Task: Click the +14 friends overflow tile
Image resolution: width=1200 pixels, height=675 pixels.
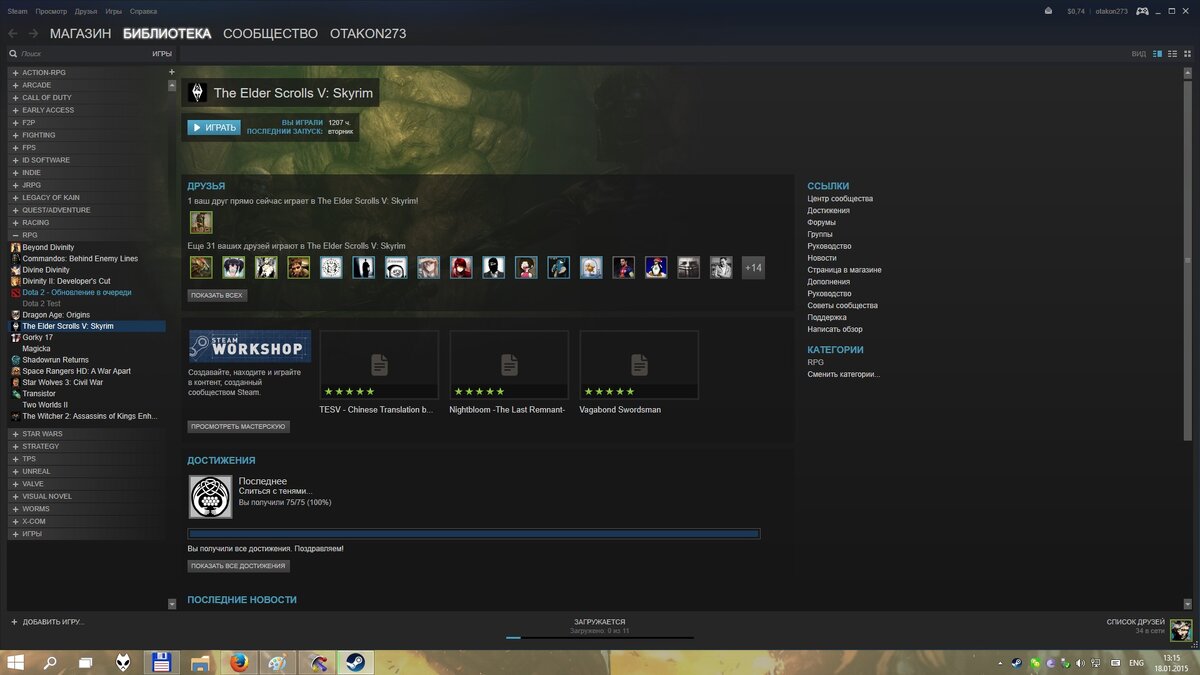Action: [753, 267]
